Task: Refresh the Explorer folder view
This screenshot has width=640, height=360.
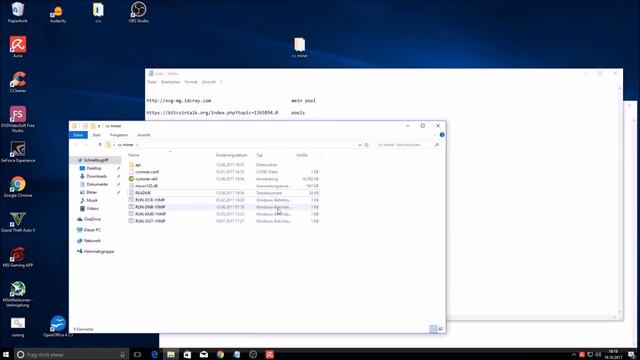Action: coord(367,144)
